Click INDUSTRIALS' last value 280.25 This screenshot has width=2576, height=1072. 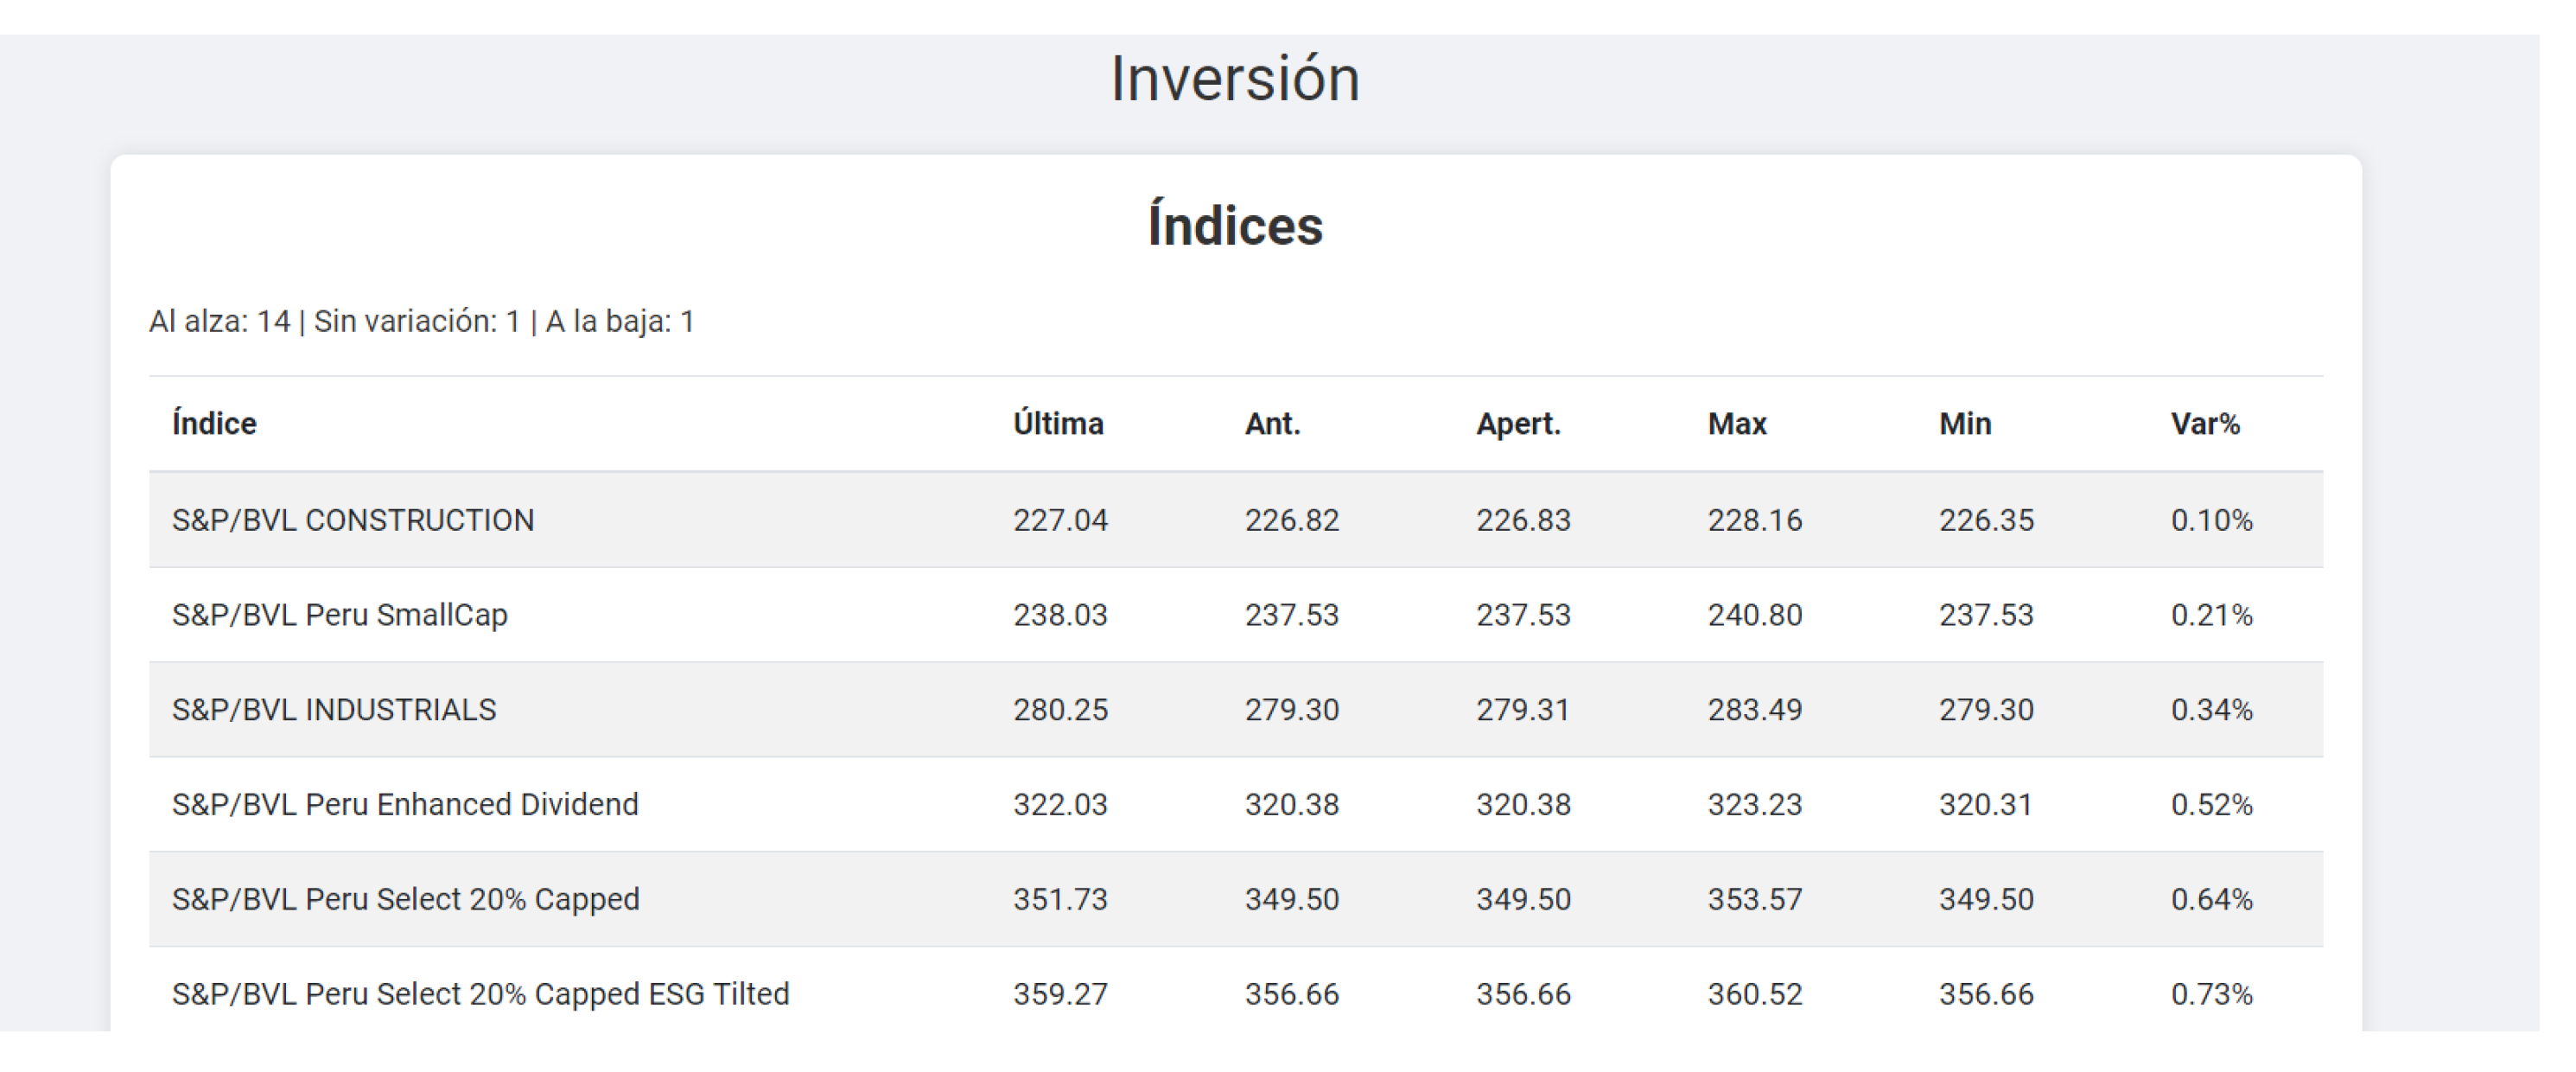[1060, 709]
